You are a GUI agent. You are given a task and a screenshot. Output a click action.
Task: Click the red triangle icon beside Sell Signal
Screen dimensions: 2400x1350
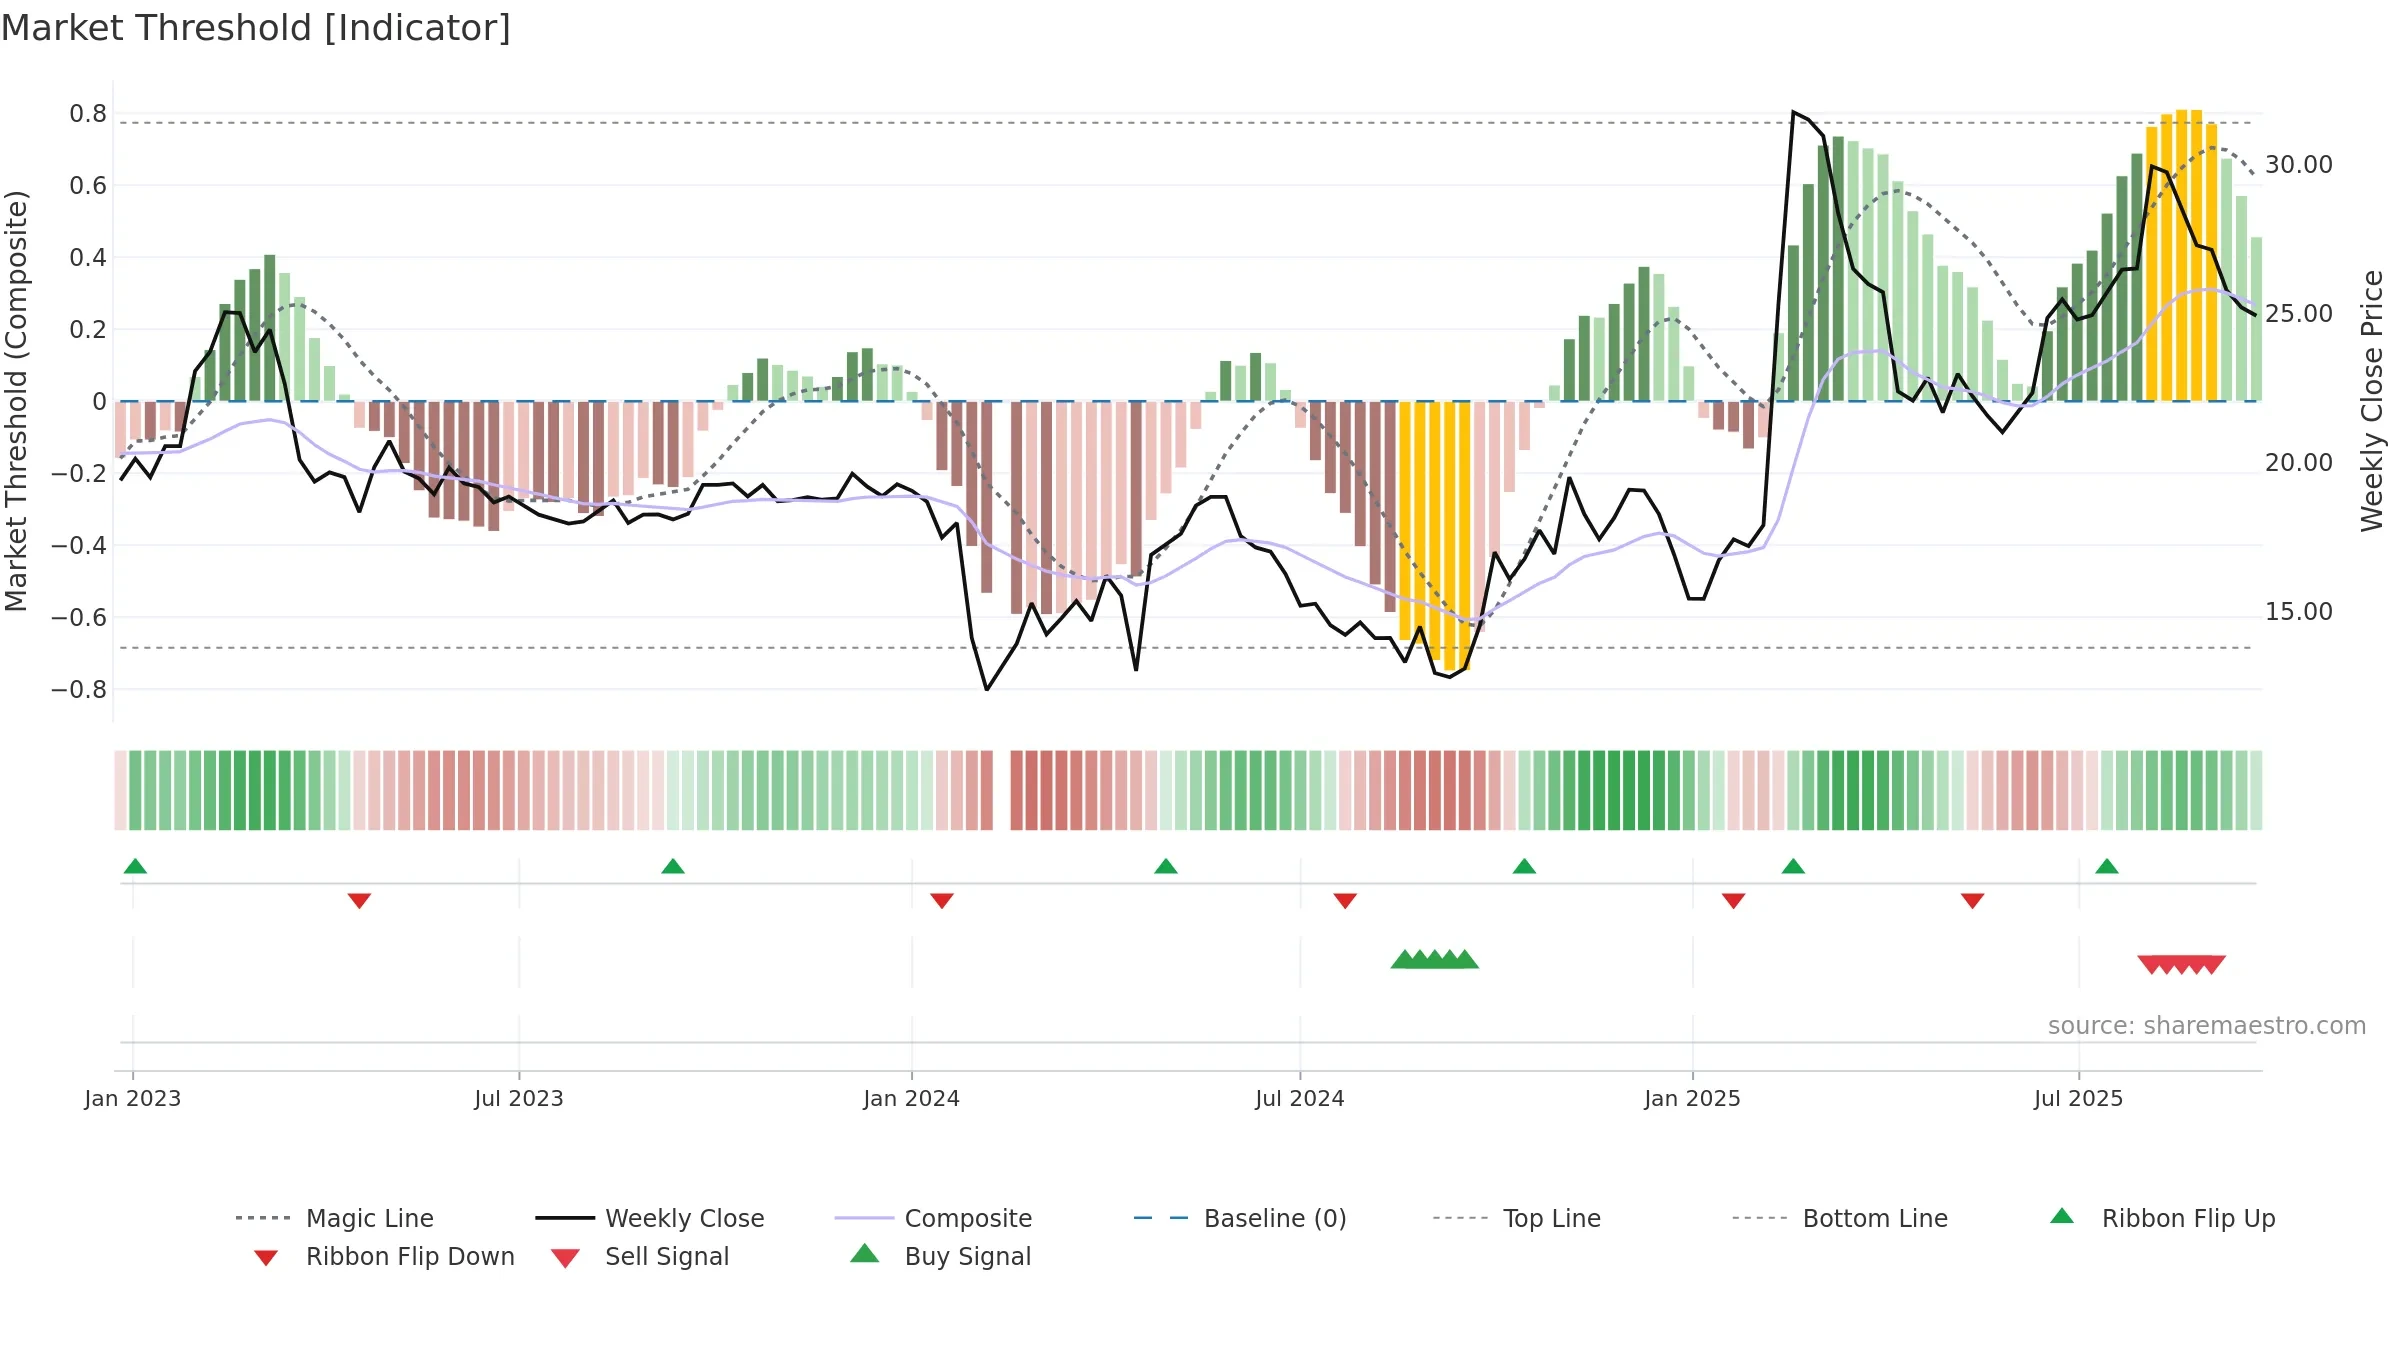(565, 1258)
